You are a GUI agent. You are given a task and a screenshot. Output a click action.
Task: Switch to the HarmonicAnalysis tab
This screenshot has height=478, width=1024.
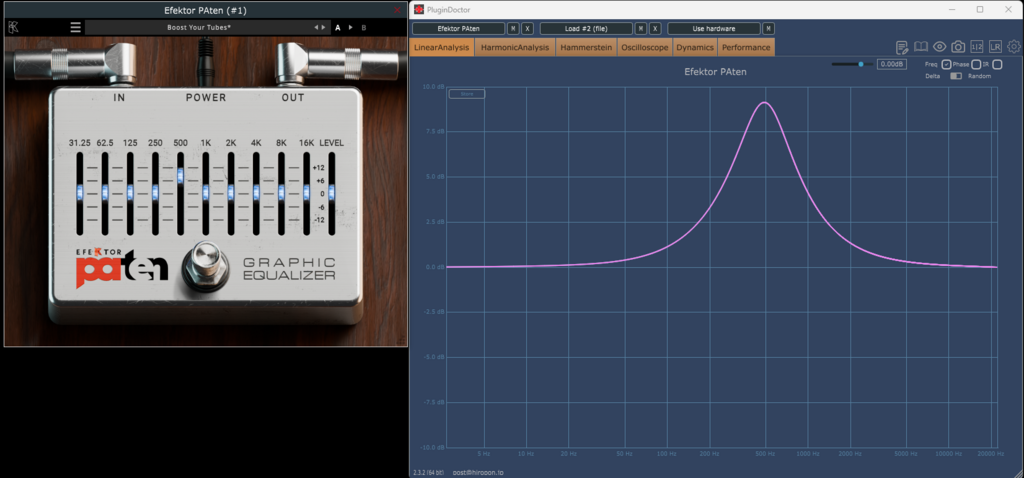click(x=515, y=47)
